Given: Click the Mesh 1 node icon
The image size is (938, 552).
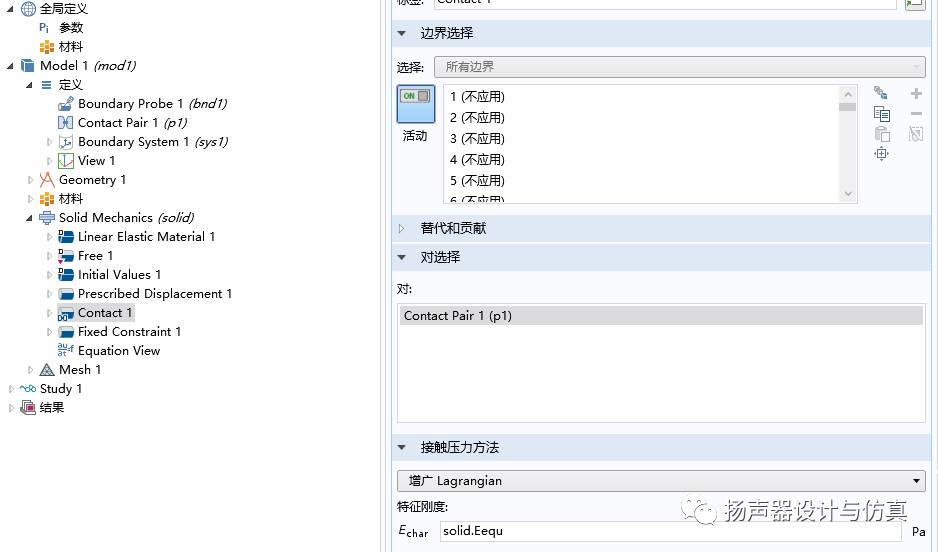Looking at the screenshot, I should [x=47, y=370].
